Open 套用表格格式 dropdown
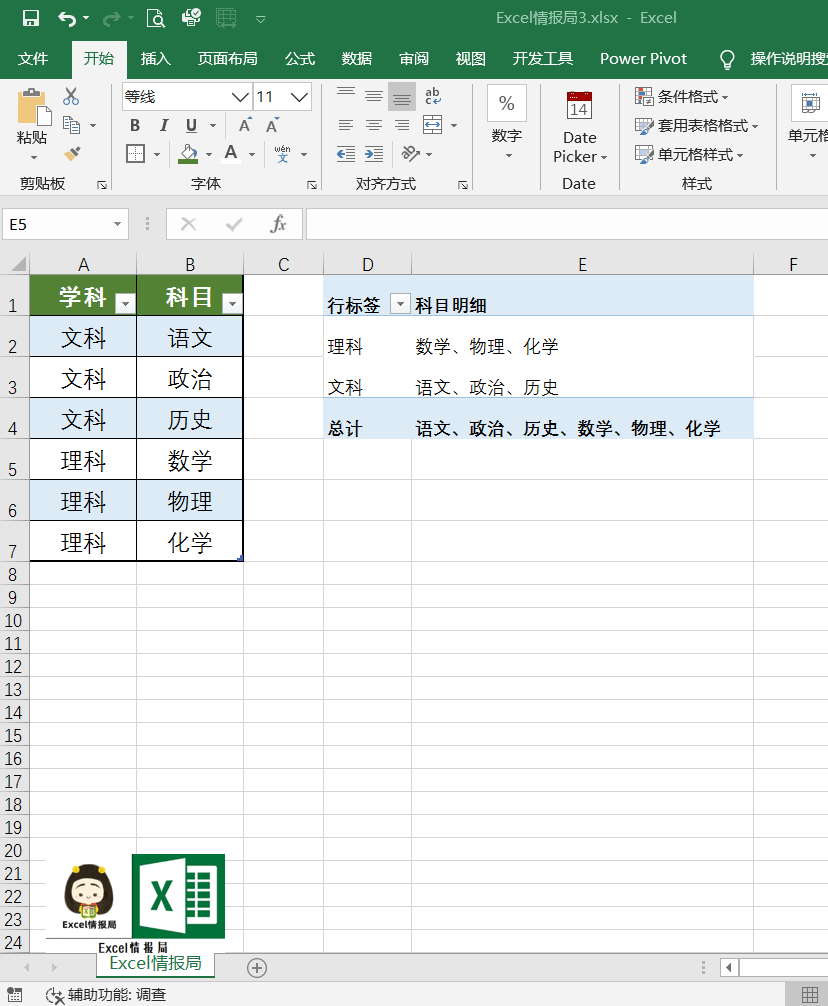Screen dimensions: 828x1006 696,126
